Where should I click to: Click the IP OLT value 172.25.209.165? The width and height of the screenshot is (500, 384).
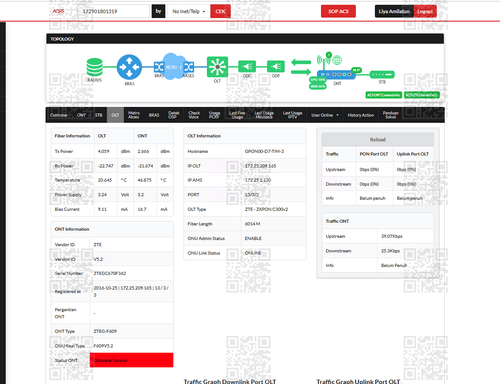pos(260,166)
